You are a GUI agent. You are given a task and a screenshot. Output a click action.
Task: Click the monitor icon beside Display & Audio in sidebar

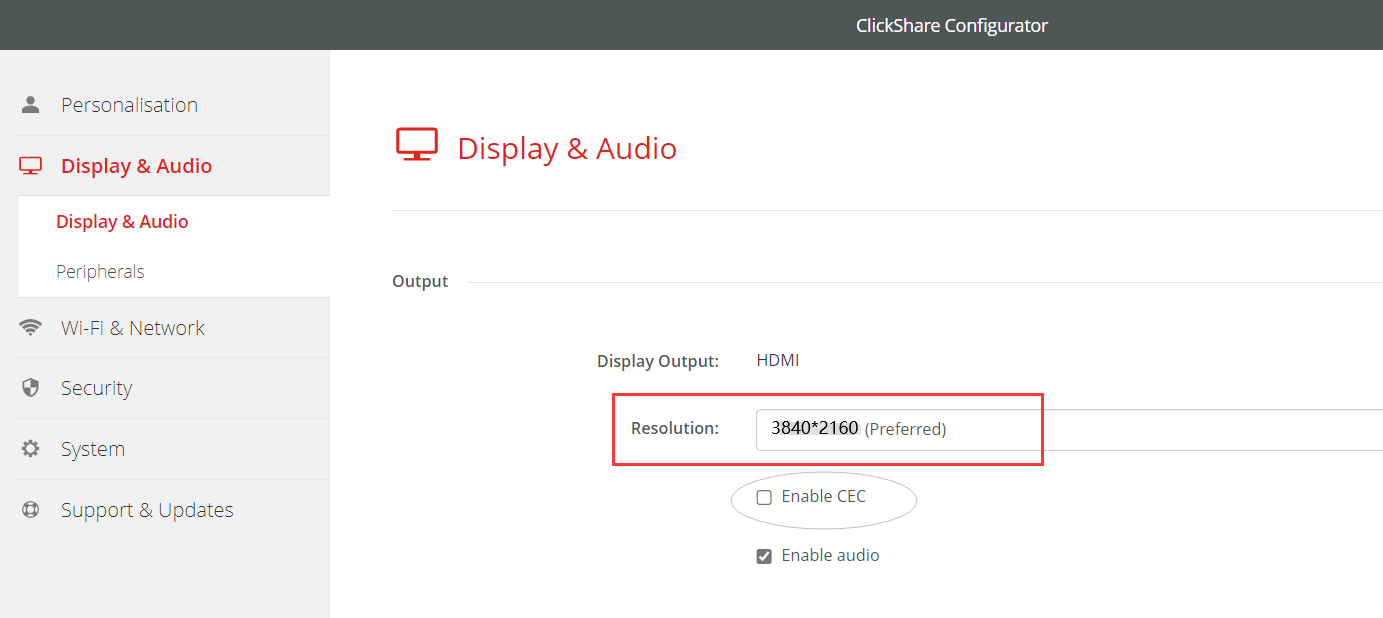[x=31, y=166]
